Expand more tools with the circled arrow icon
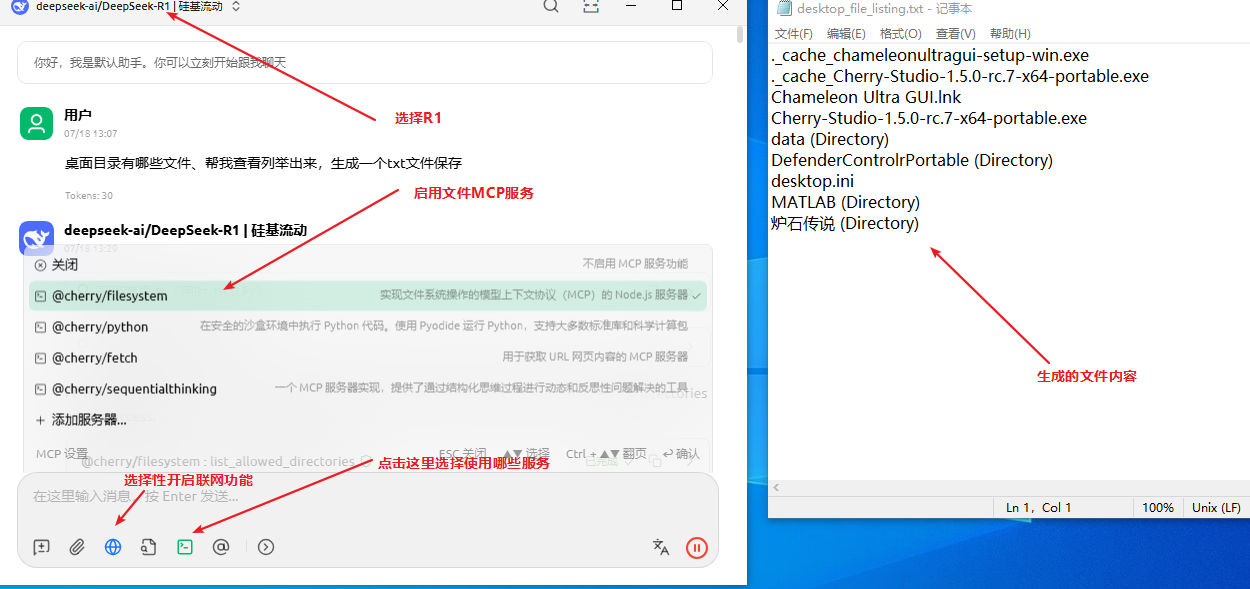The height and width of the screenshot is (589, 1250). coord(266,547)
